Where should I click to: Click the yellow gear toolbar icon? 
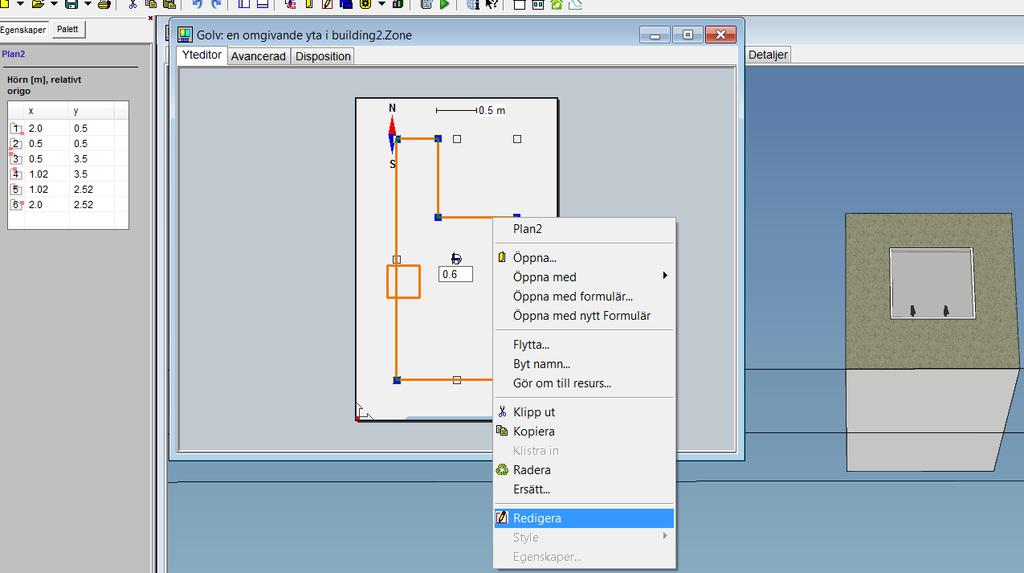[365, 4]
